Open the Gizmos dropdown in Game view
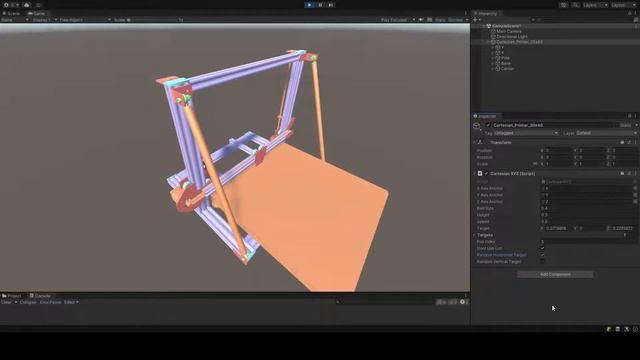 click(458, 20)
